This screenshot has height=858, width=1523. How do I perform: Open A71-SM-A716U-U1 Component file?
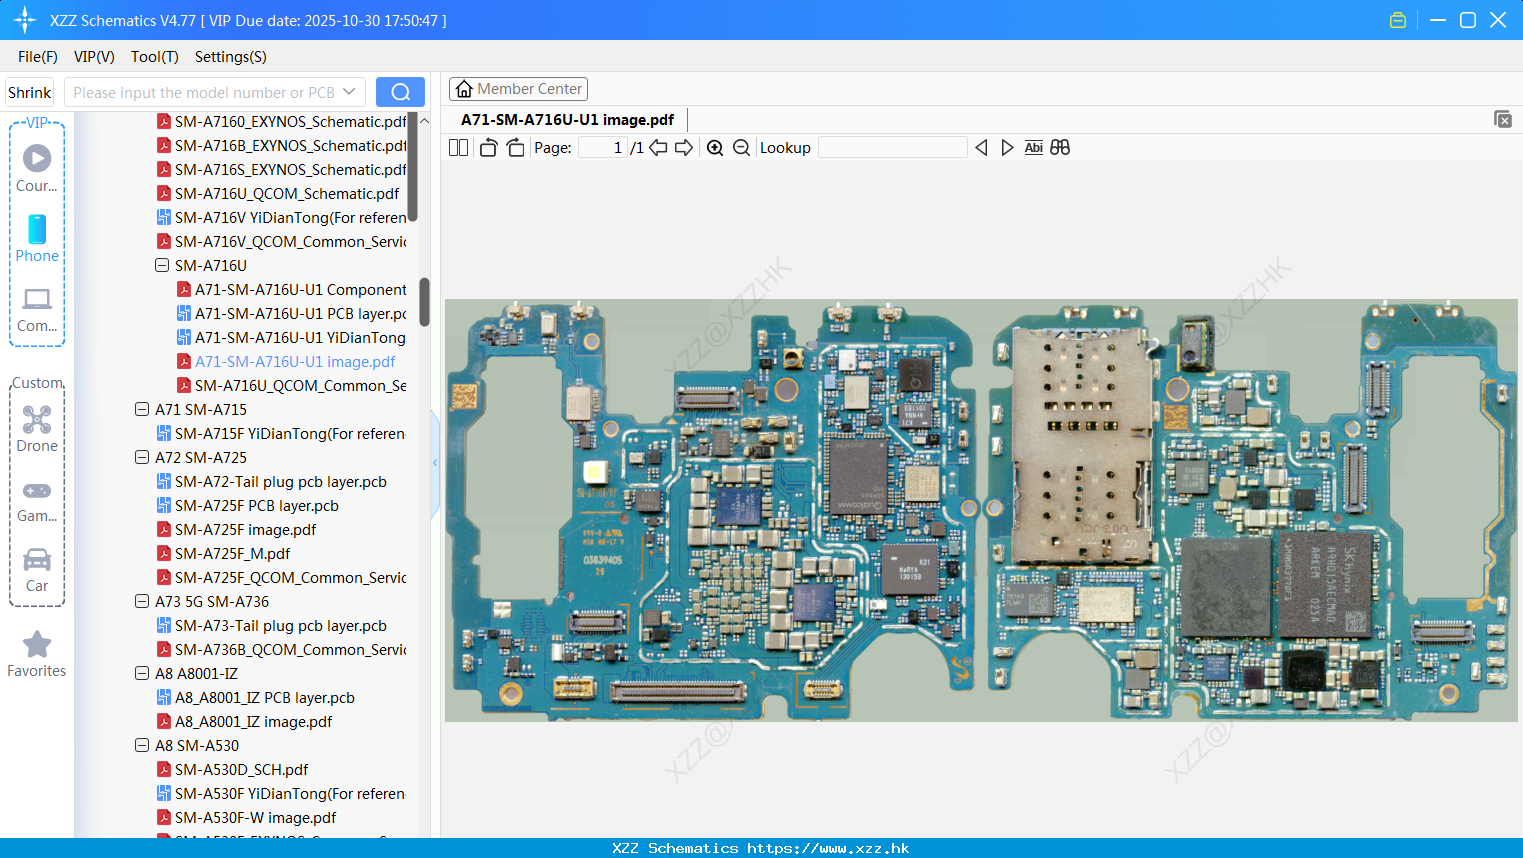tap(292, 289)
